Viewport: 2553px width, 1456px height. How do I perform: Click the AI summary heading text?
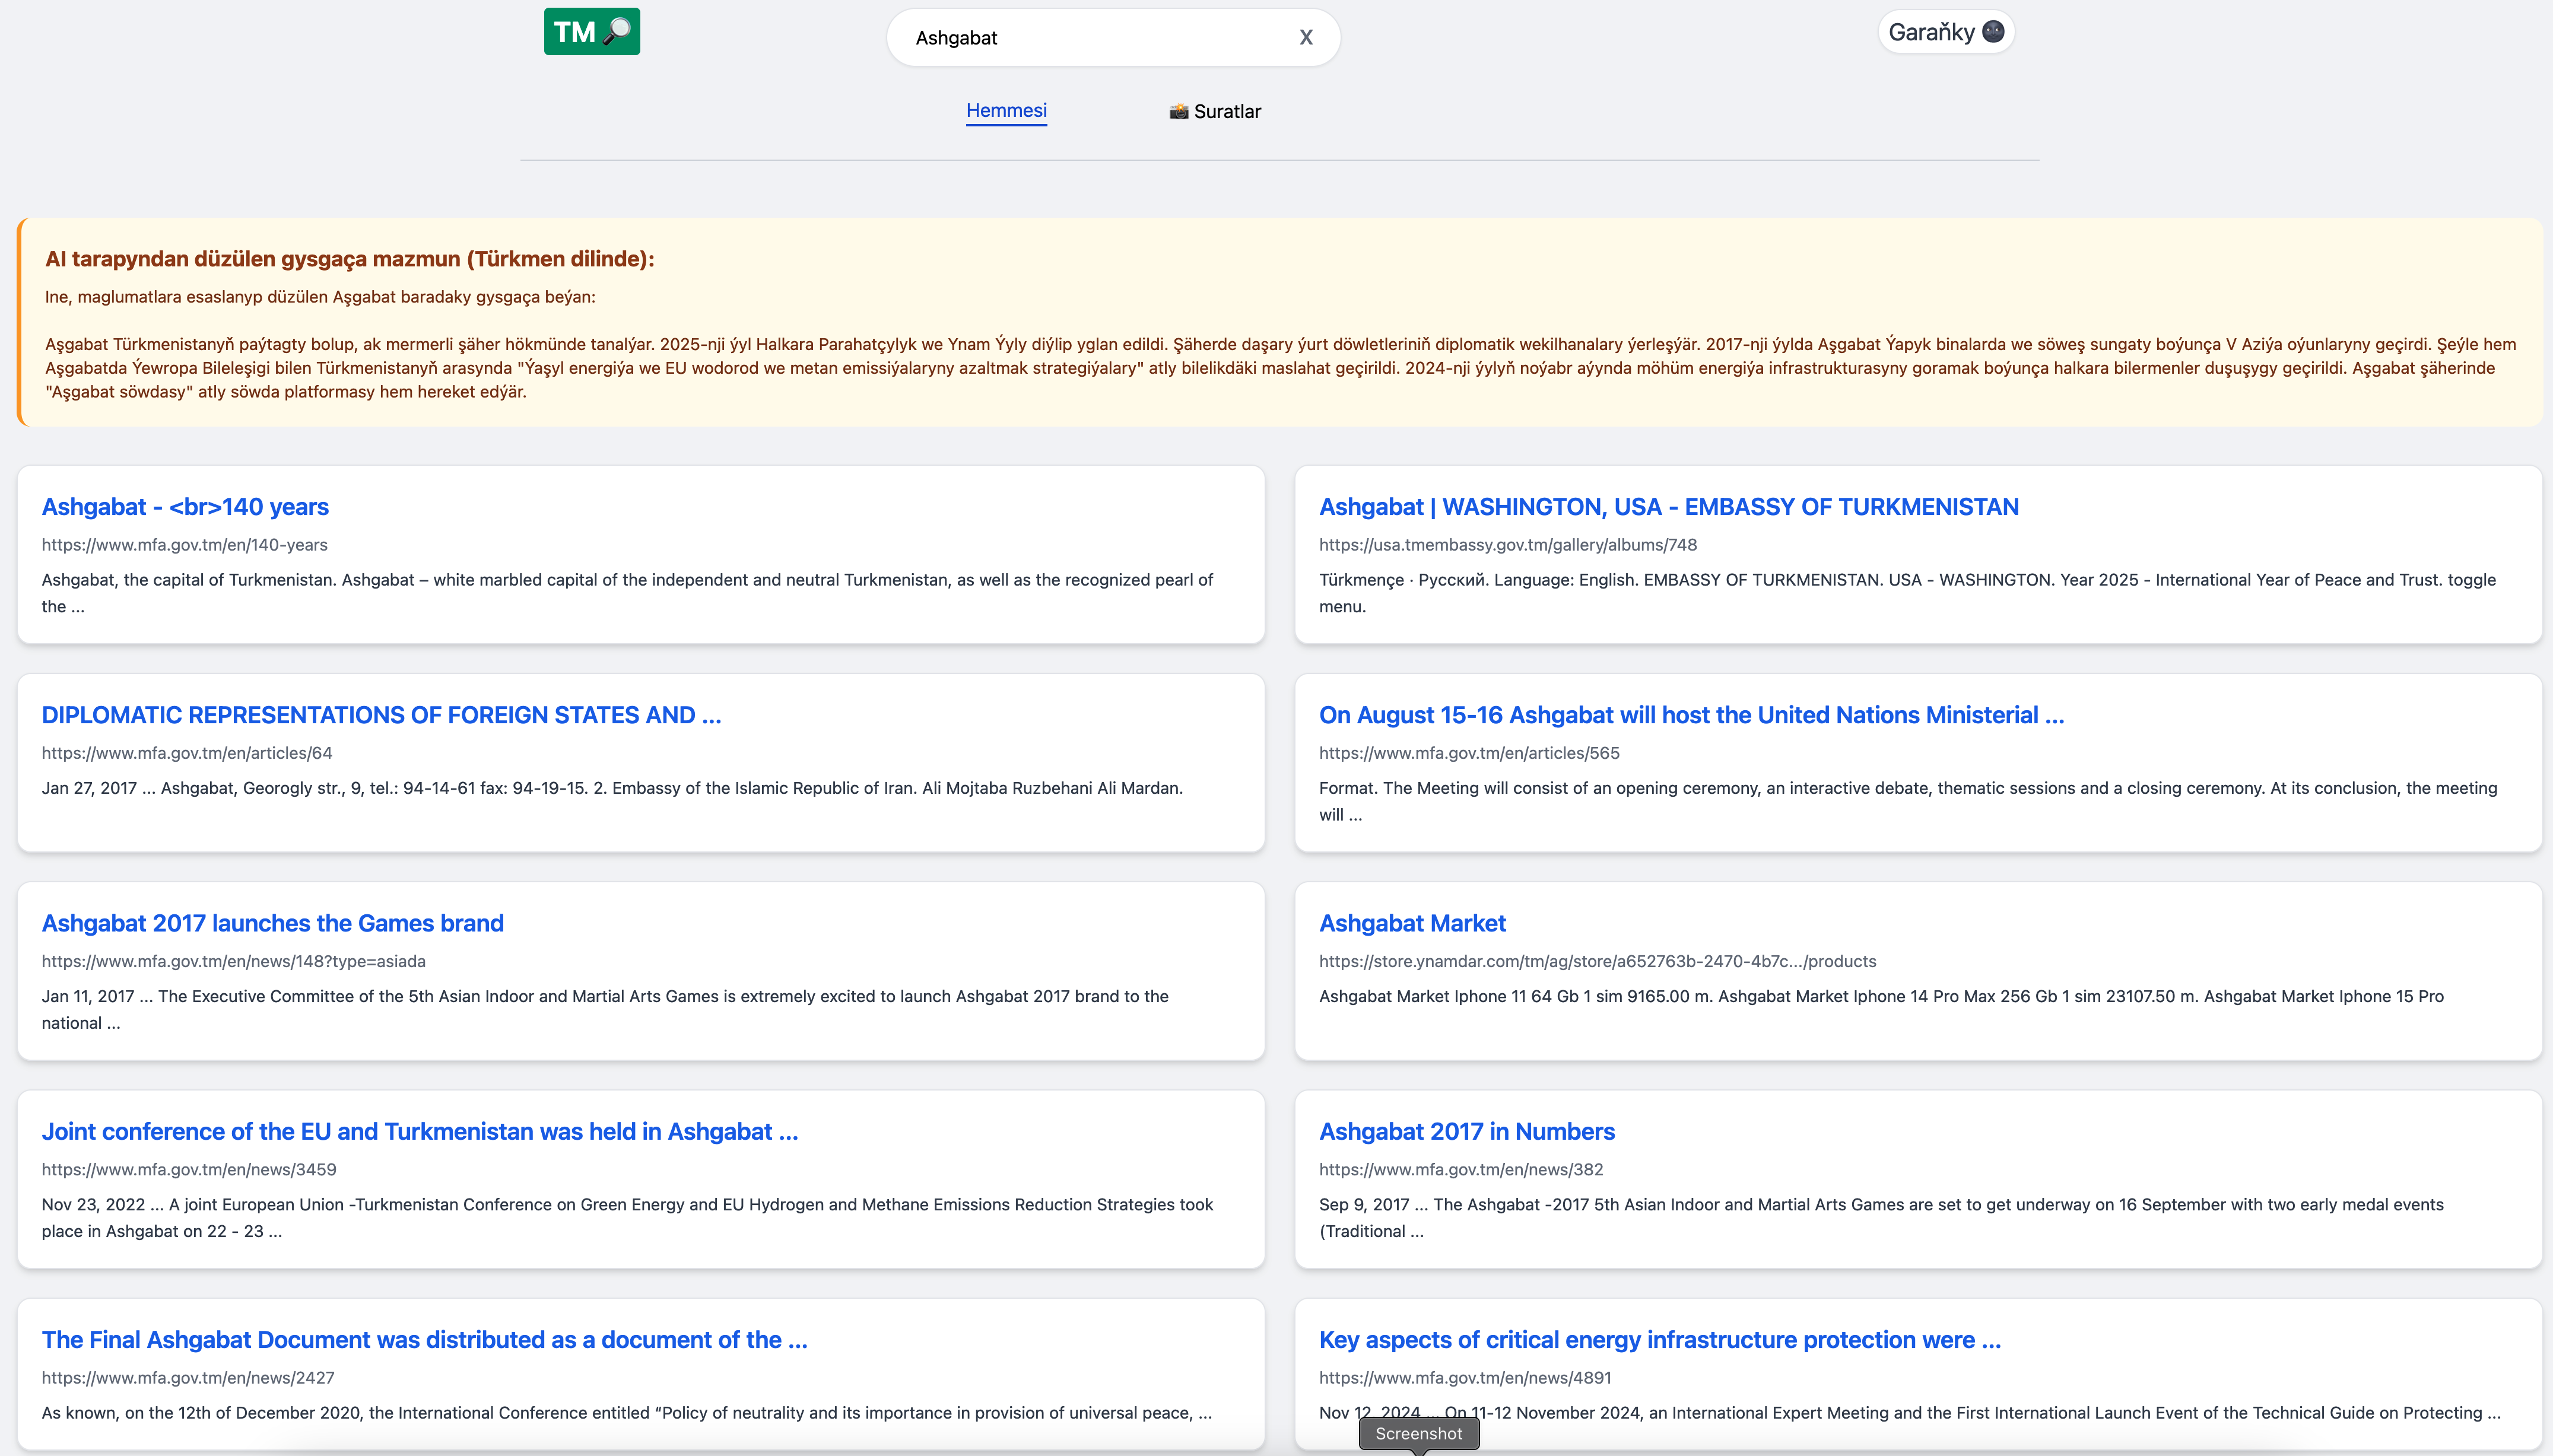pos(349,259)
